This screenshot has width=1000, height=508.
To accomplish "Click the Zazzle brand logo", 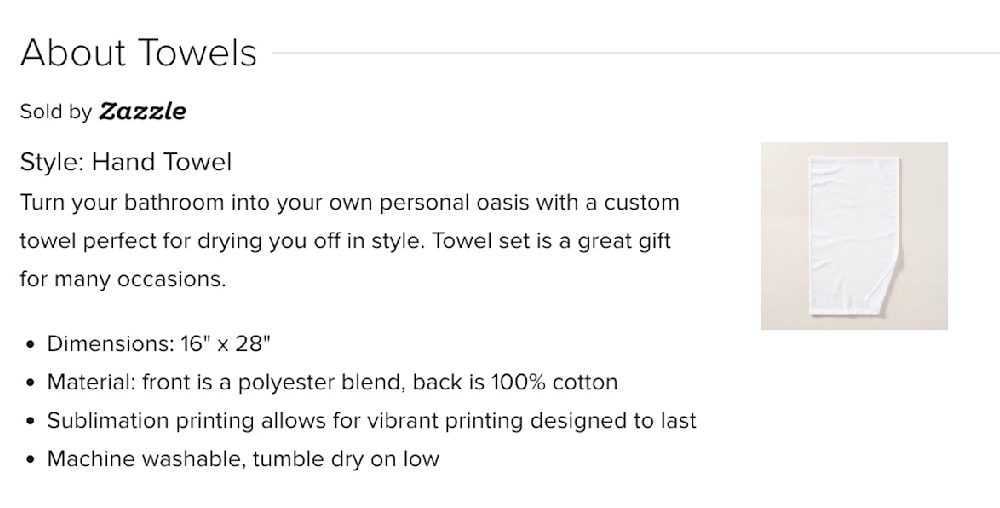I will click(x=142, y=111).
